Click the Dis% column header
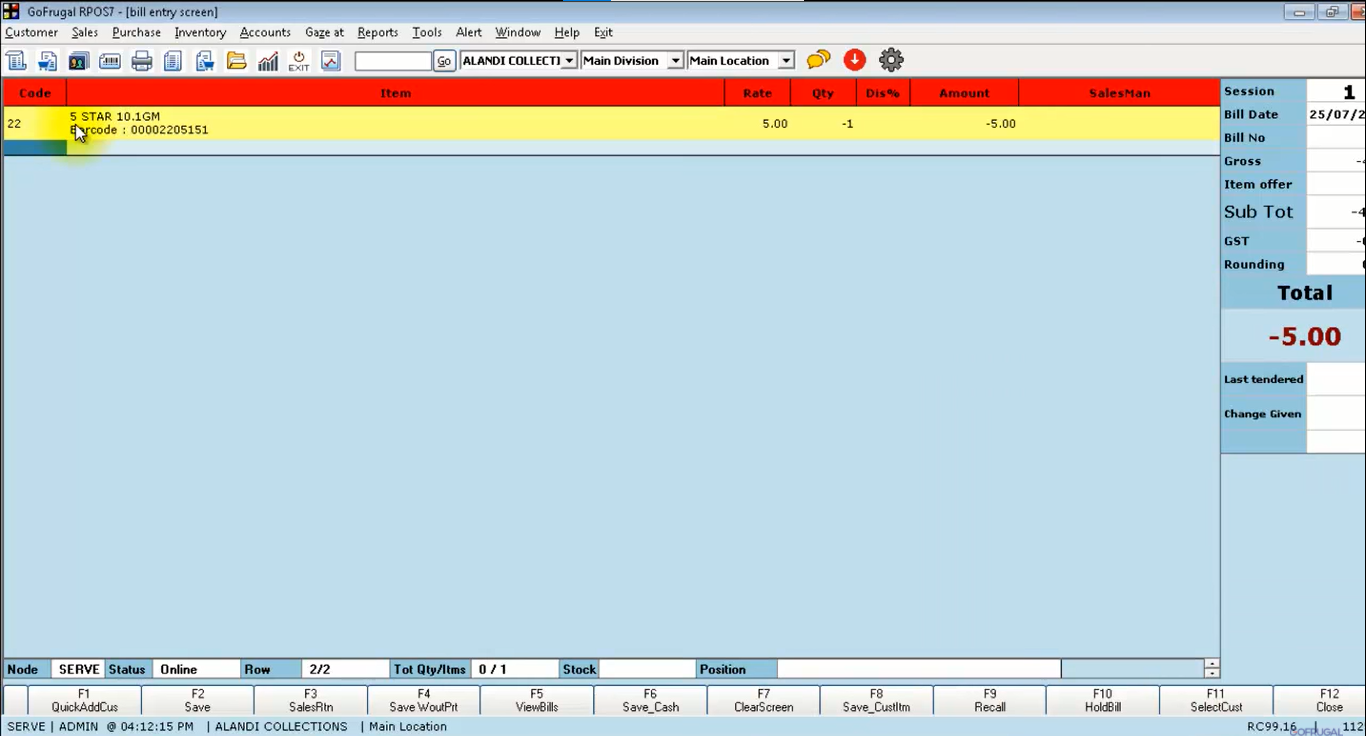The image size is (1366, 736). [x=883, y=93]
